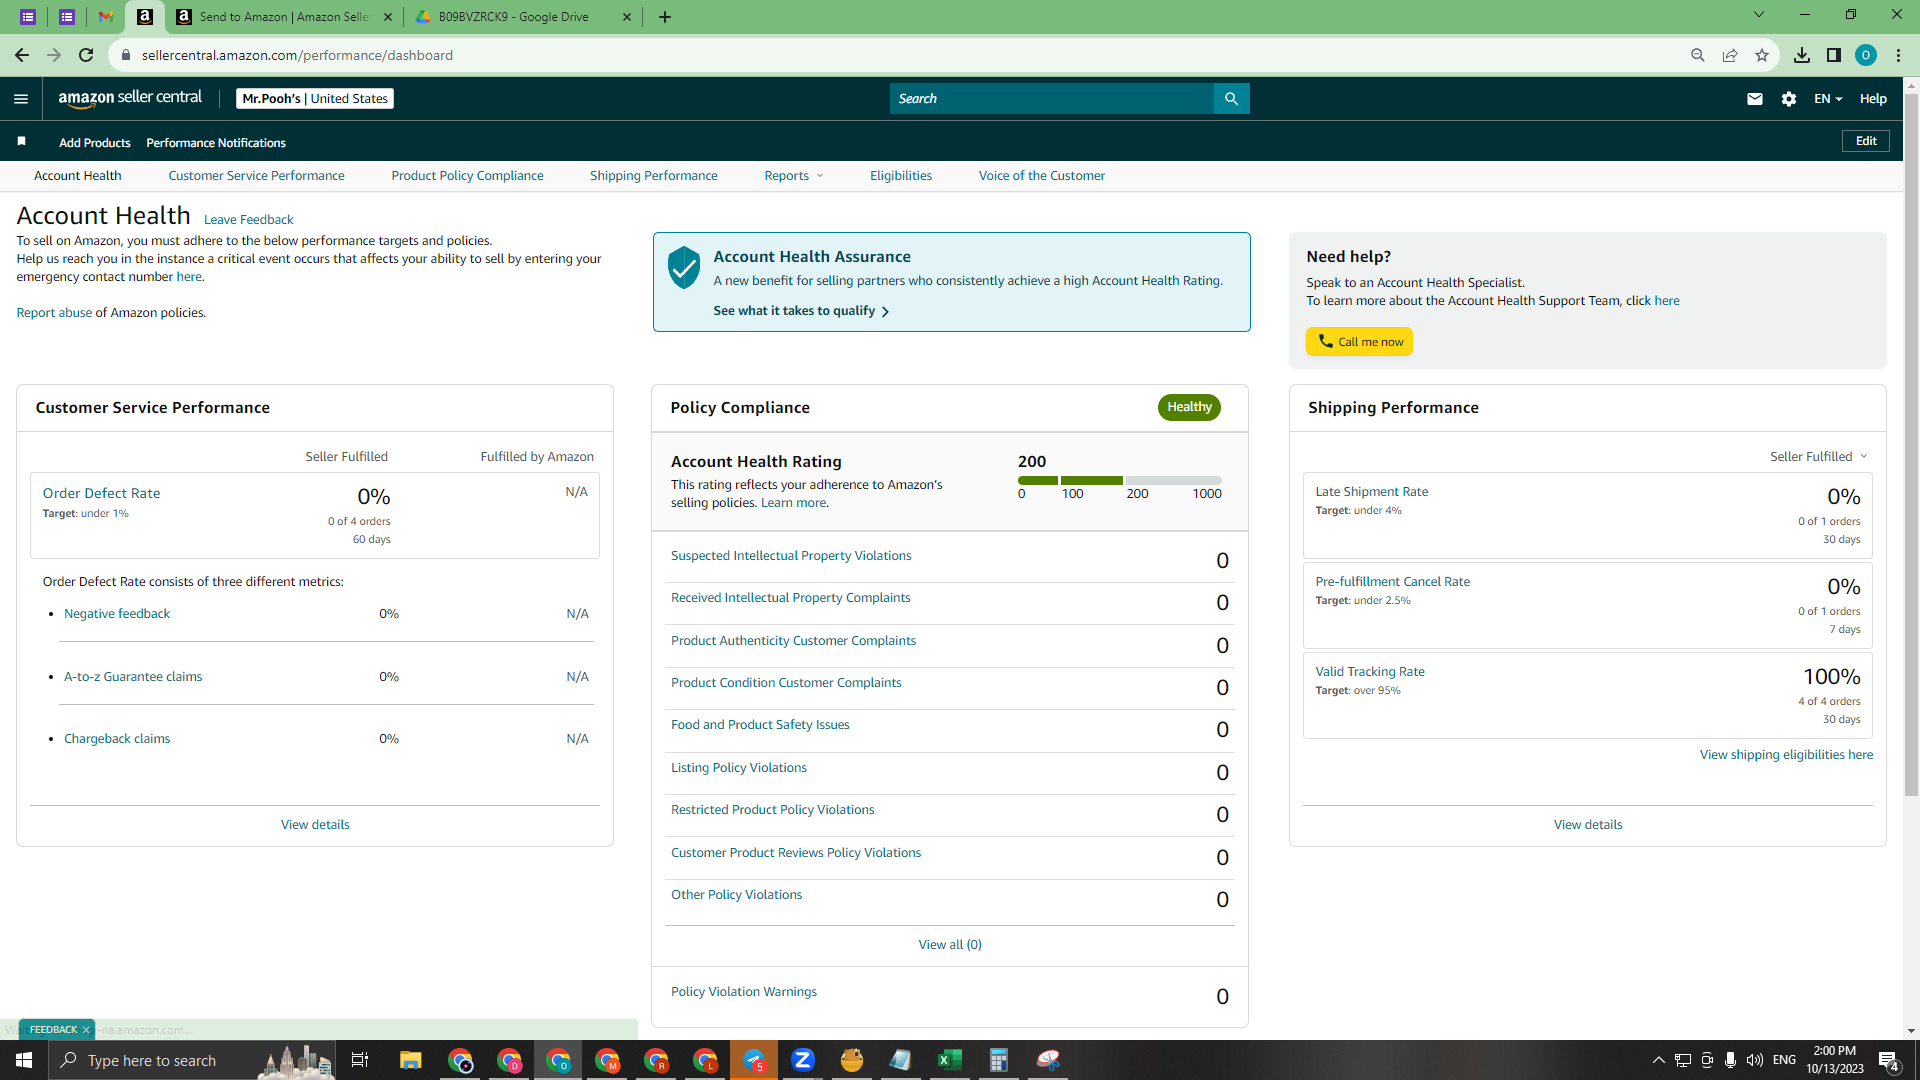Image resolution: width=1920 pixels, height=1080 pixels.
Task: Open the Windows Start menu
Action: pos(24,1060)
